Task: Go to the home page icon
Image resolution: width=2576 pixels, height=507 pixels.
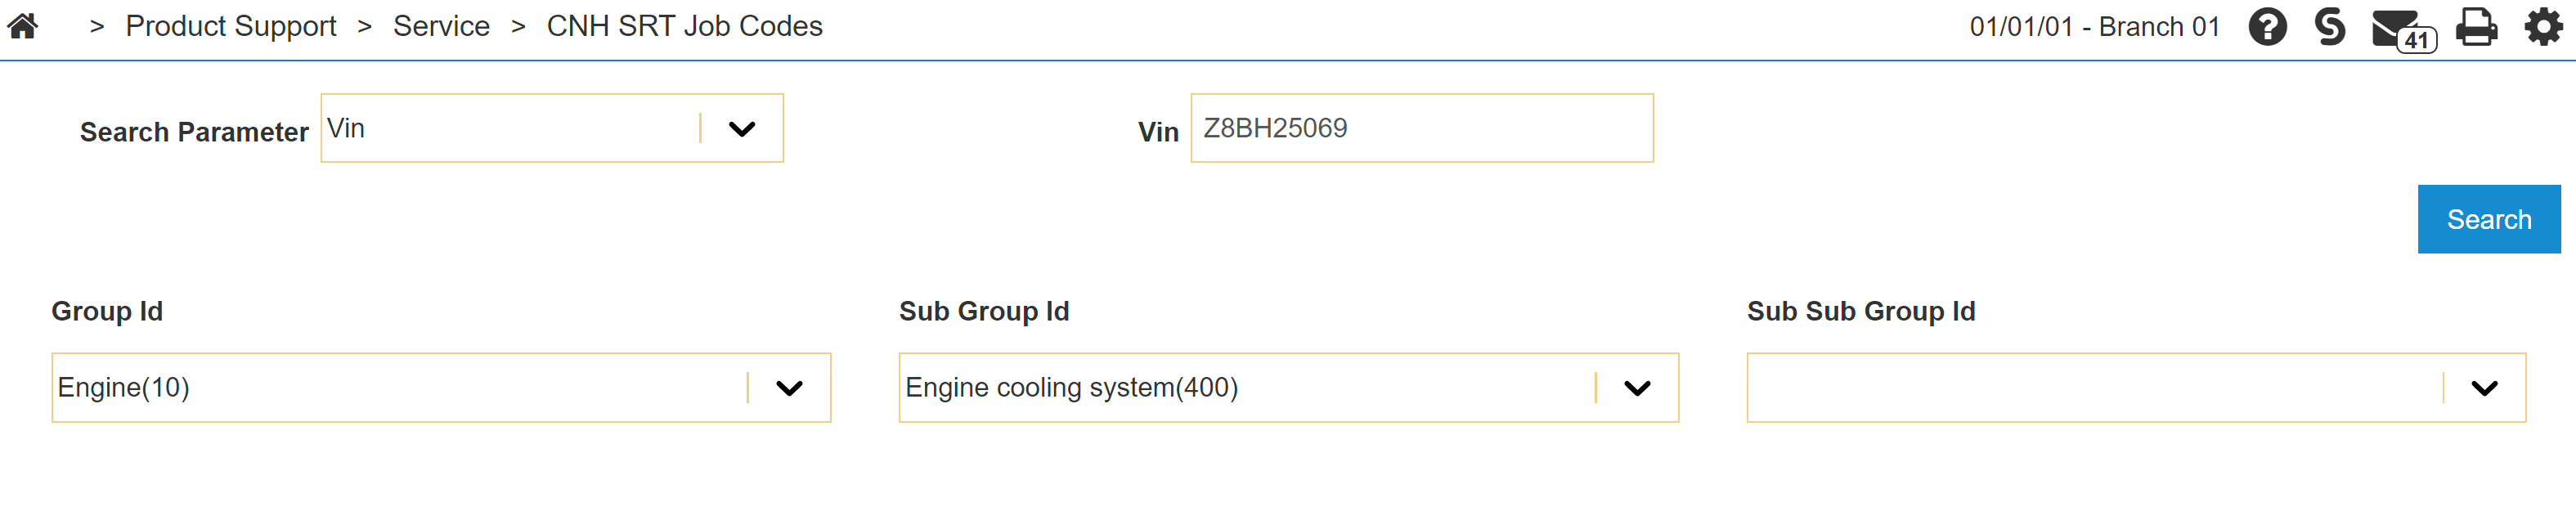Action: tap(23, 26)
